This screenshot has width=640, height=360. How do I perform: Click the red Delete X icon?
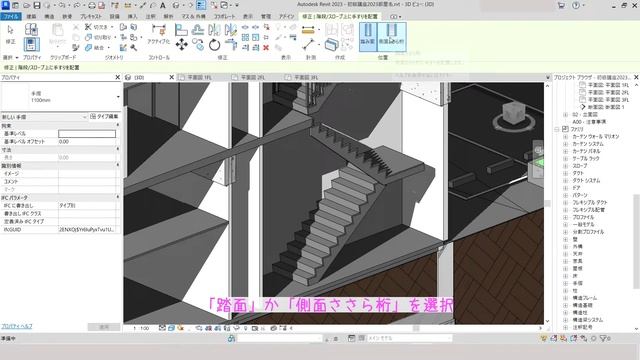pyautogui.click(x=266, y=48)
